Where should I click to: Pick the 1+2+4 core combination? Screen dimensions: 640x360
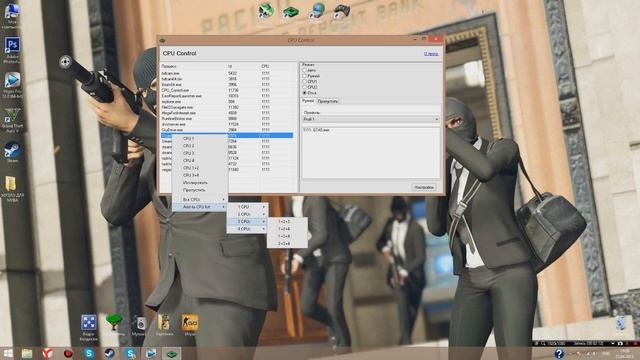(x=287, y=229)
